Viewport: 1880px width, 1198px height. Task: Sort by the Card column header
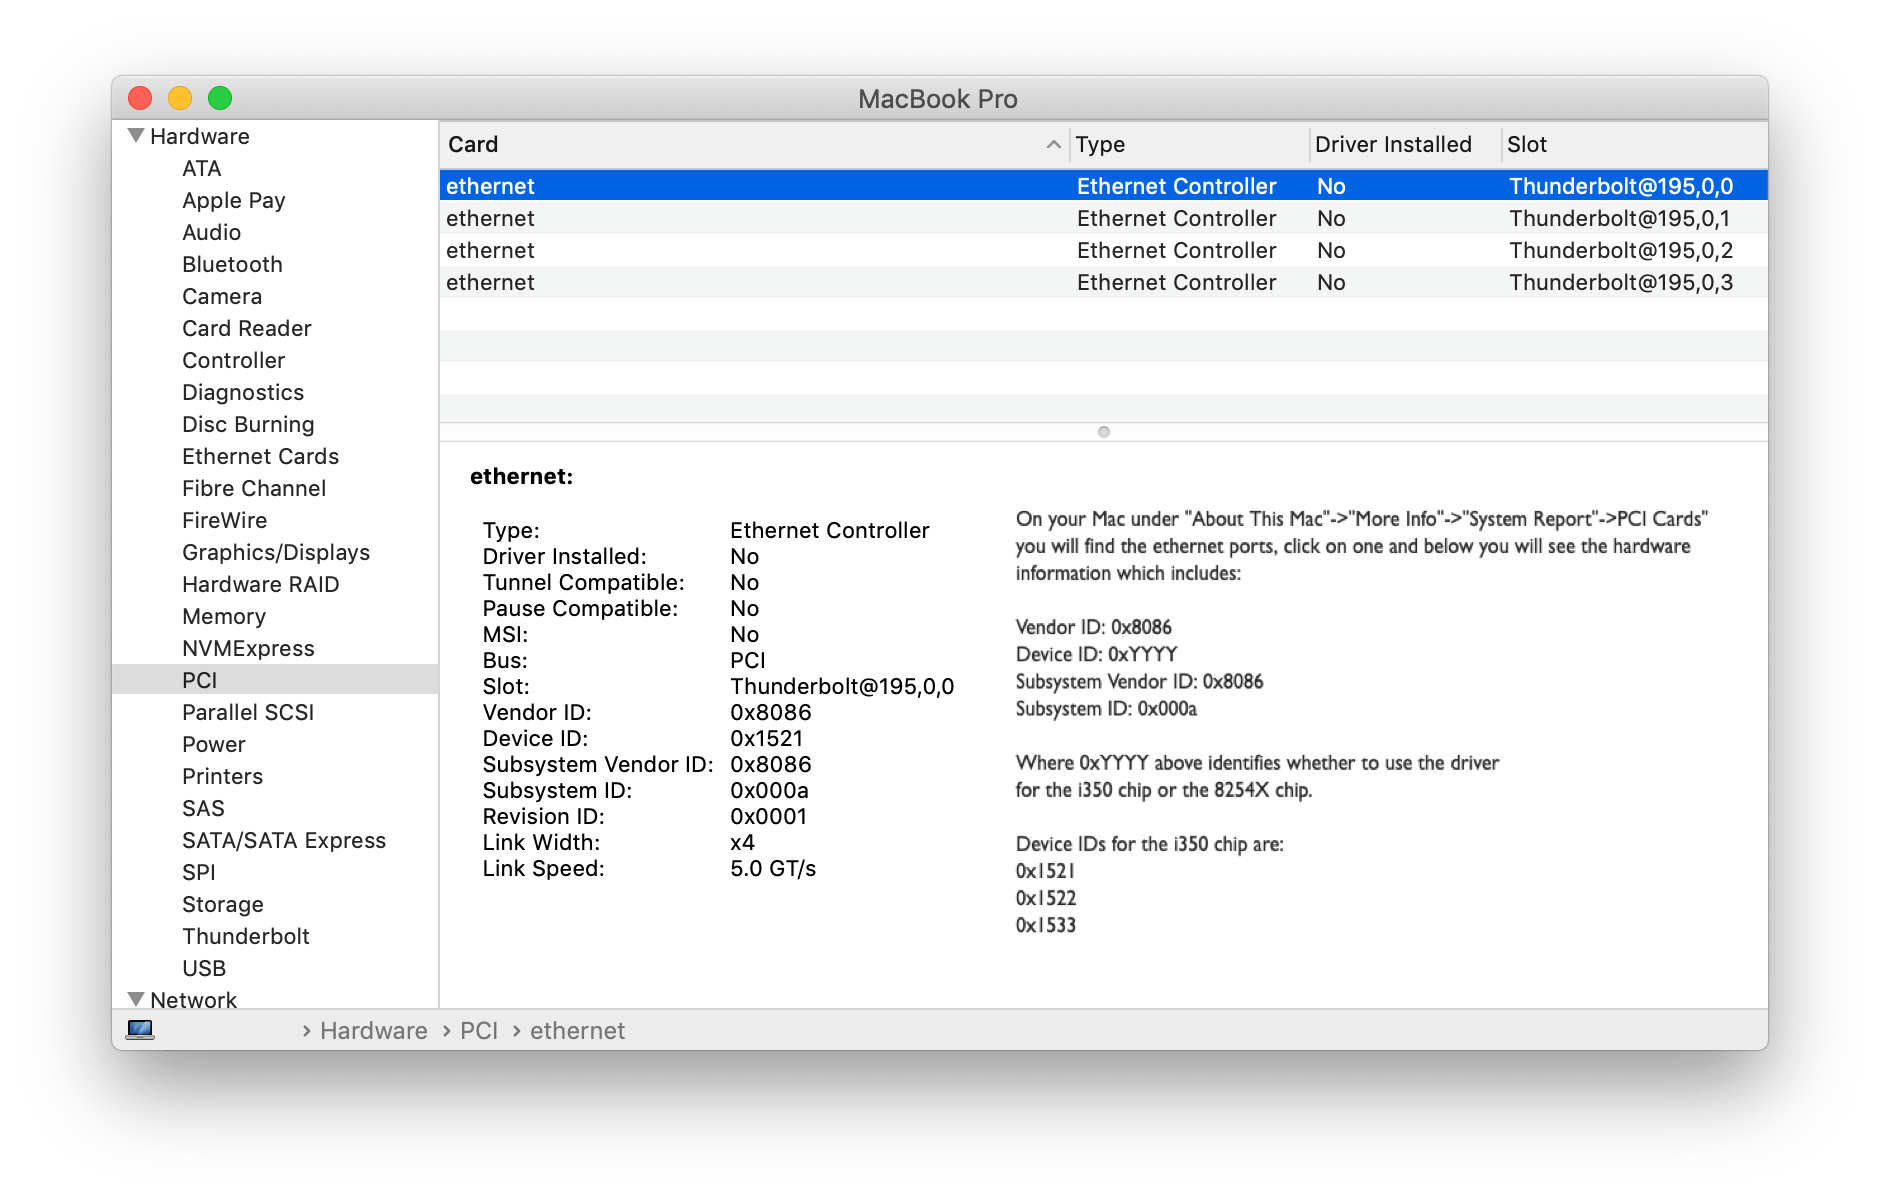click(755, 144)
